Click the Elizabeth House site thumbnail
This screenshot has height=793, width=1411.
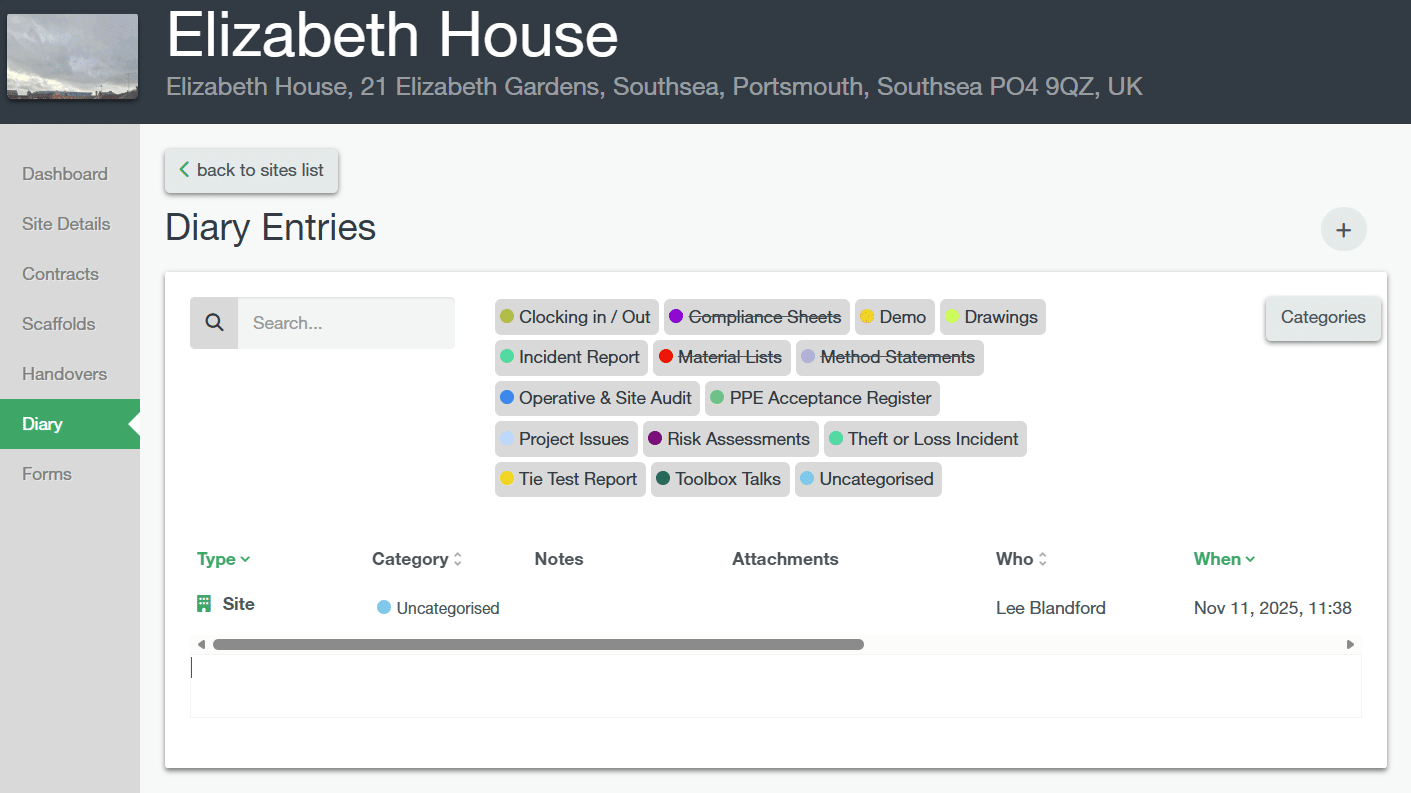(72, 57)
